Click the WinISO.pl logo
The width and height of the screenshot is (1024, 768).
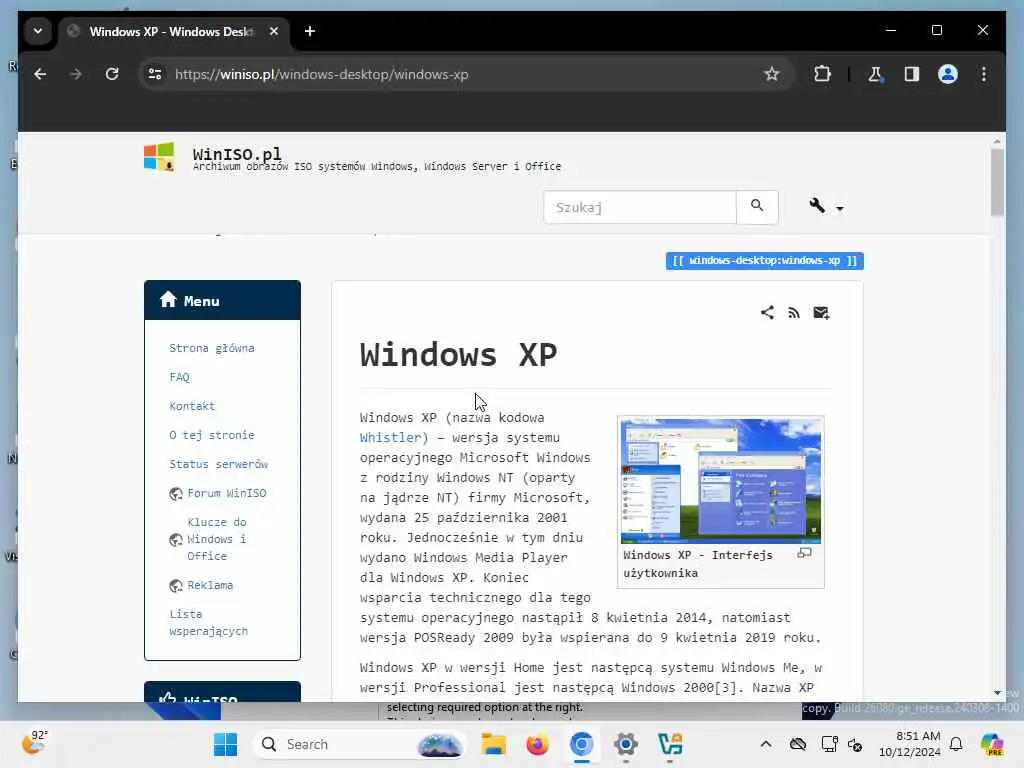159,157
